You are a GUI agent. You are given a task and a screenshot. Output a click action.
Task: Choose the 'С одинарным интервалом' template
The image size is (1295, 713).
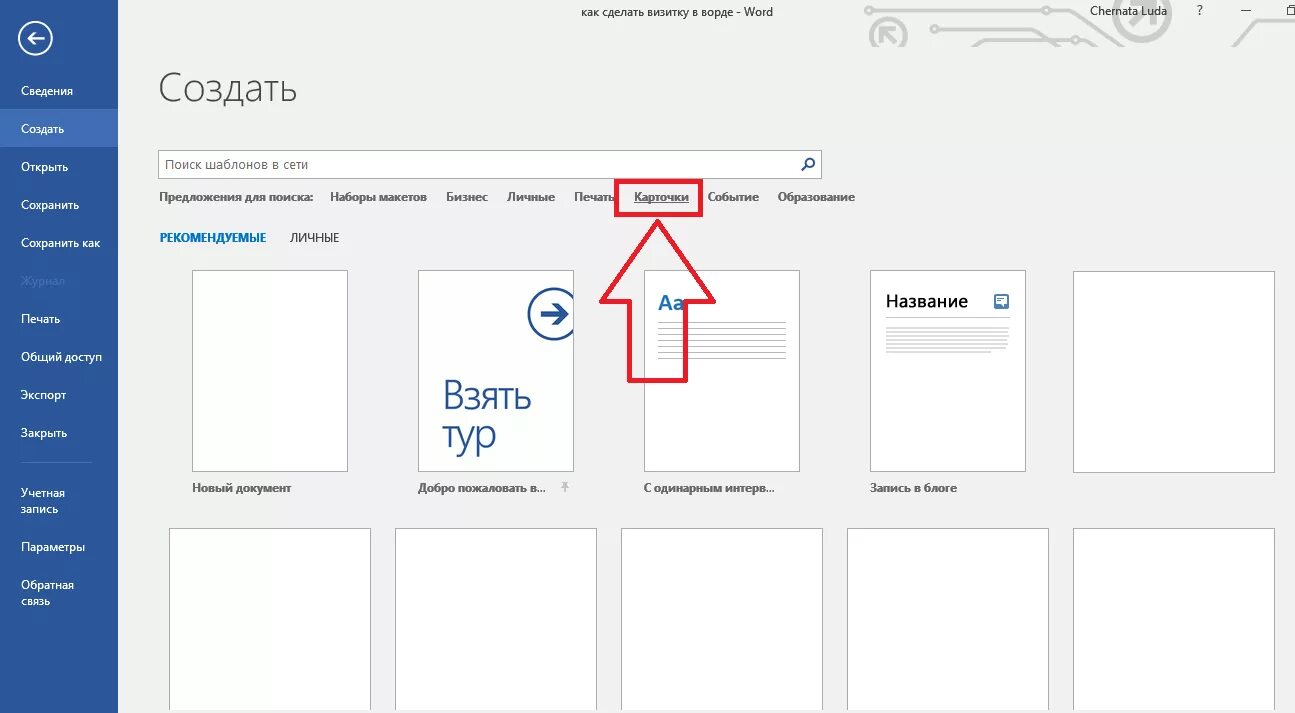(x=722, y=371)
